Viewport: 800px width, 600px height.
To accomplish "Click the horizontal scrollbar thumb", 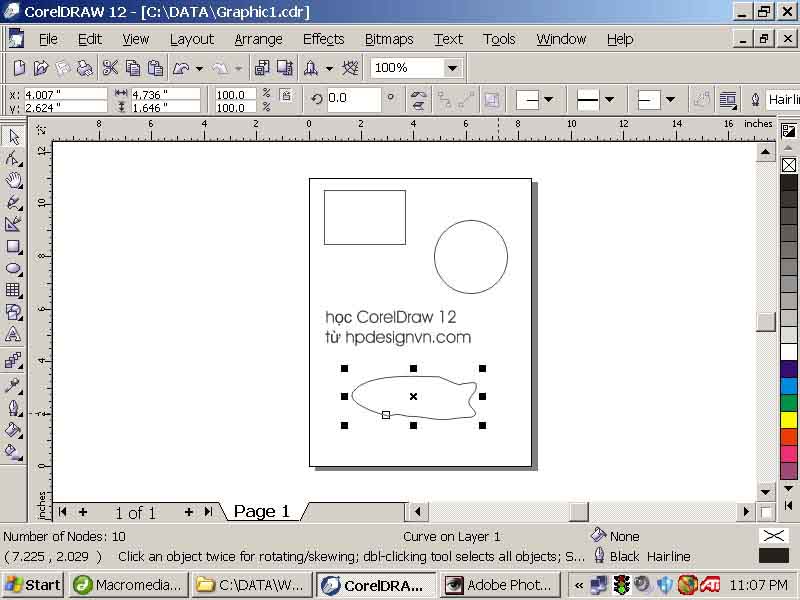I will (x=579, y=512).
